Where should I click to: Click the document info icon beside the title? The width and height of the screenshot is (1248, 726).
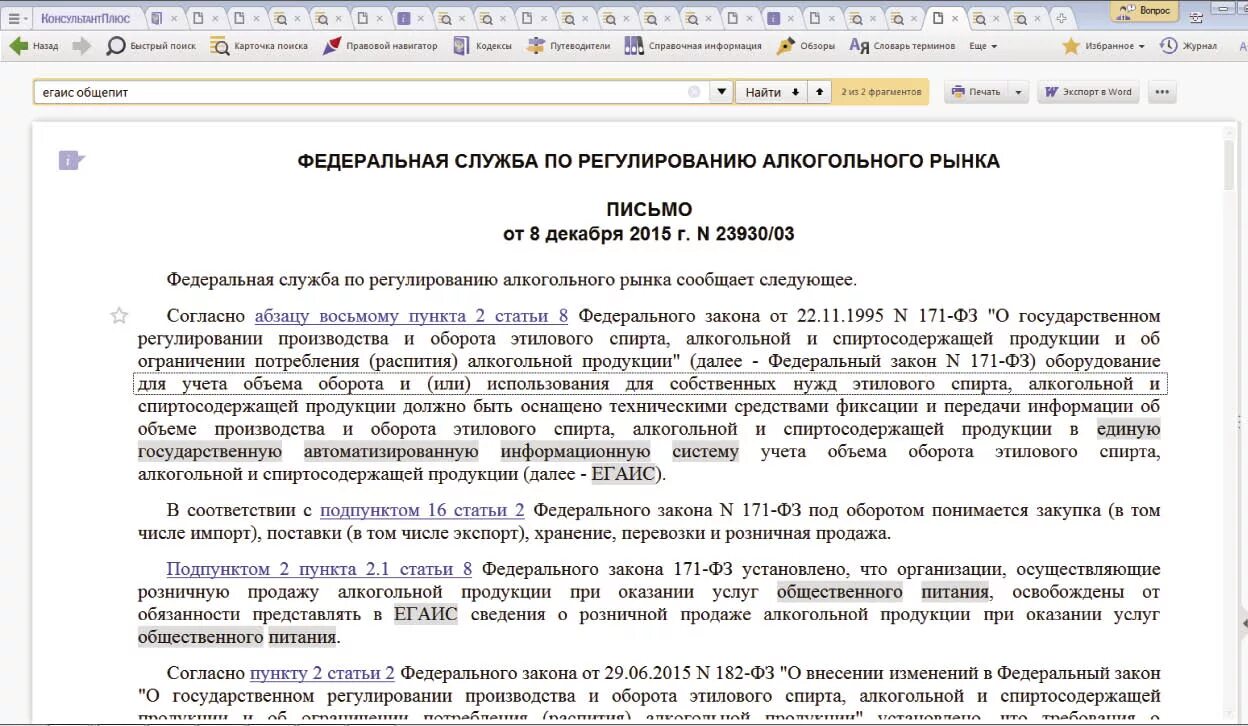(71, 160)
